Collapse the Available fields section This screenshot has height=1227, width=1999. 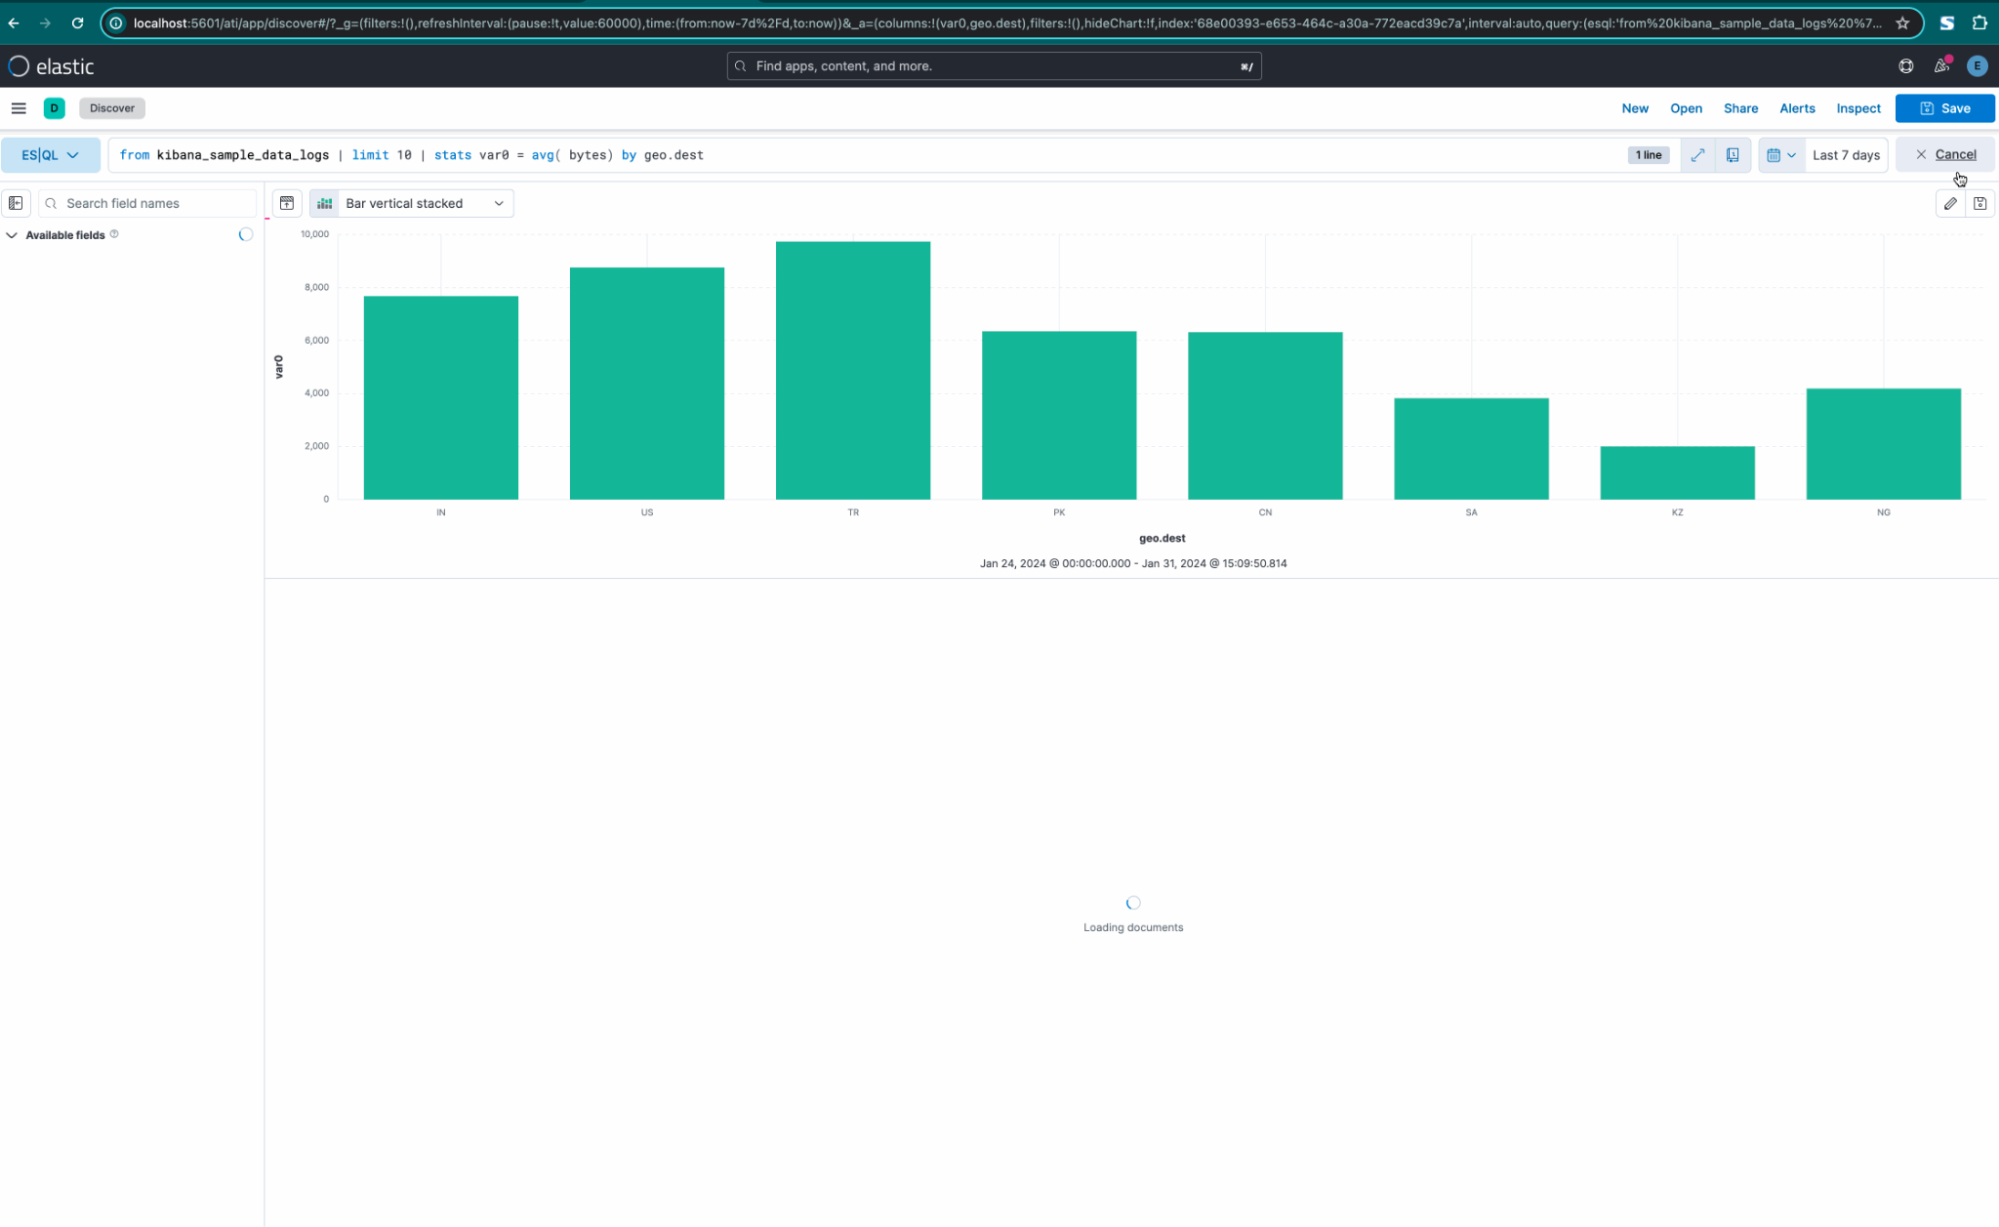click(12, 235)
